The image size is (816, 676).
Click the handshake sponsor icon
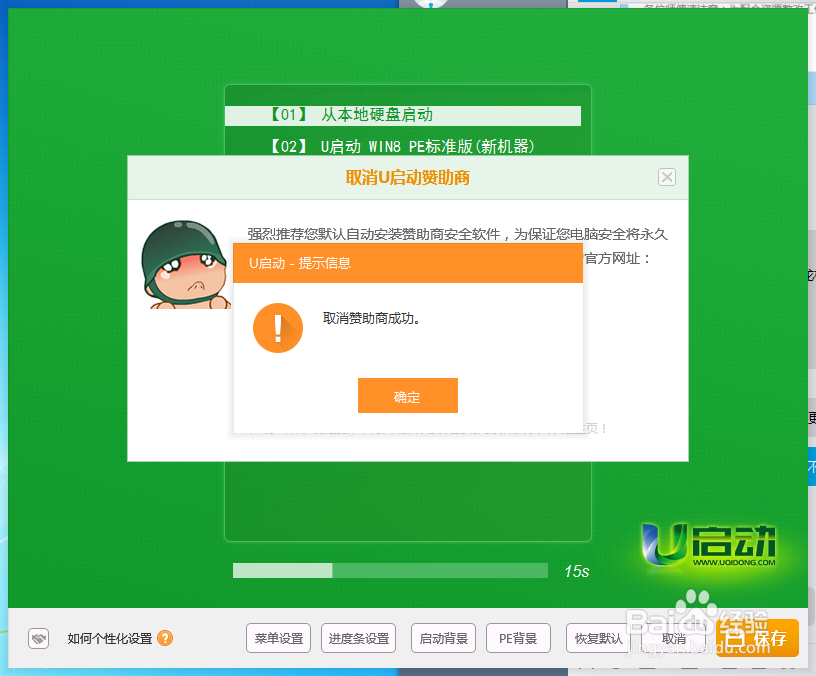[x=39, y=638]
